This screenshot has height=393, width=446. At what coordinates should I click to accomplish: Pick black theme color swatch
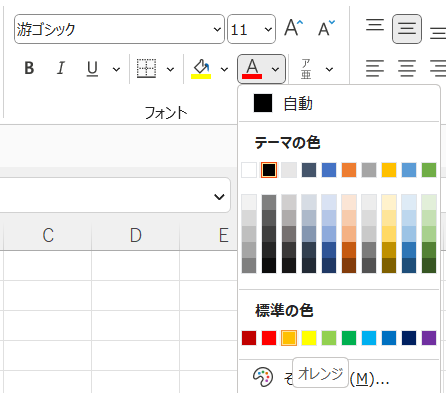pyautogui.click(x=269, y=170)
